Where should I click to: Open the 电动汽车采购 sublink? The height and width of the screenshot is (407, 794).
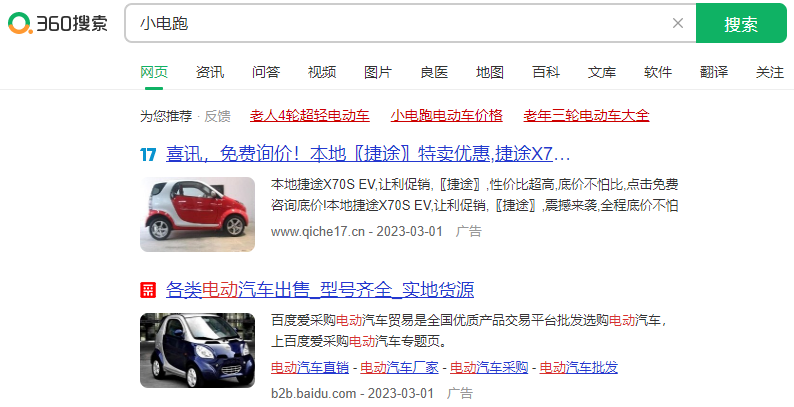489,368
